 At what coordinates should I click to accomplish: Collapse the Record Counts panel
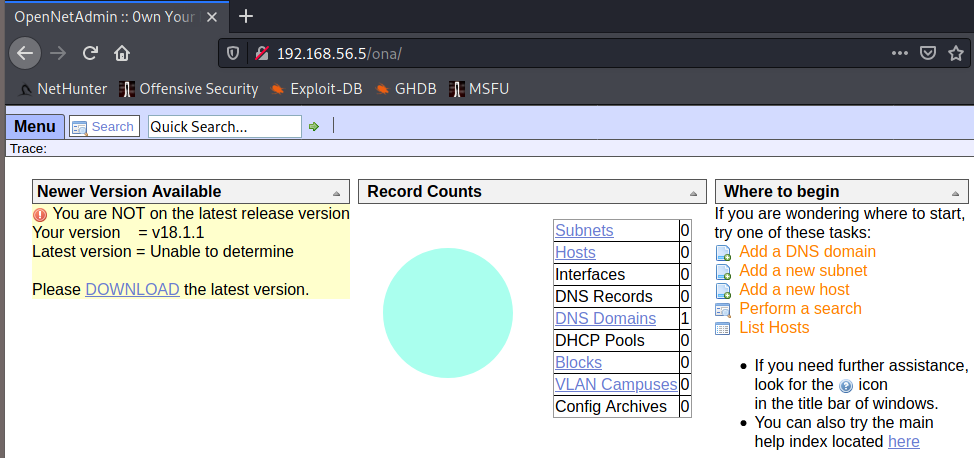(x=694, y=193)
